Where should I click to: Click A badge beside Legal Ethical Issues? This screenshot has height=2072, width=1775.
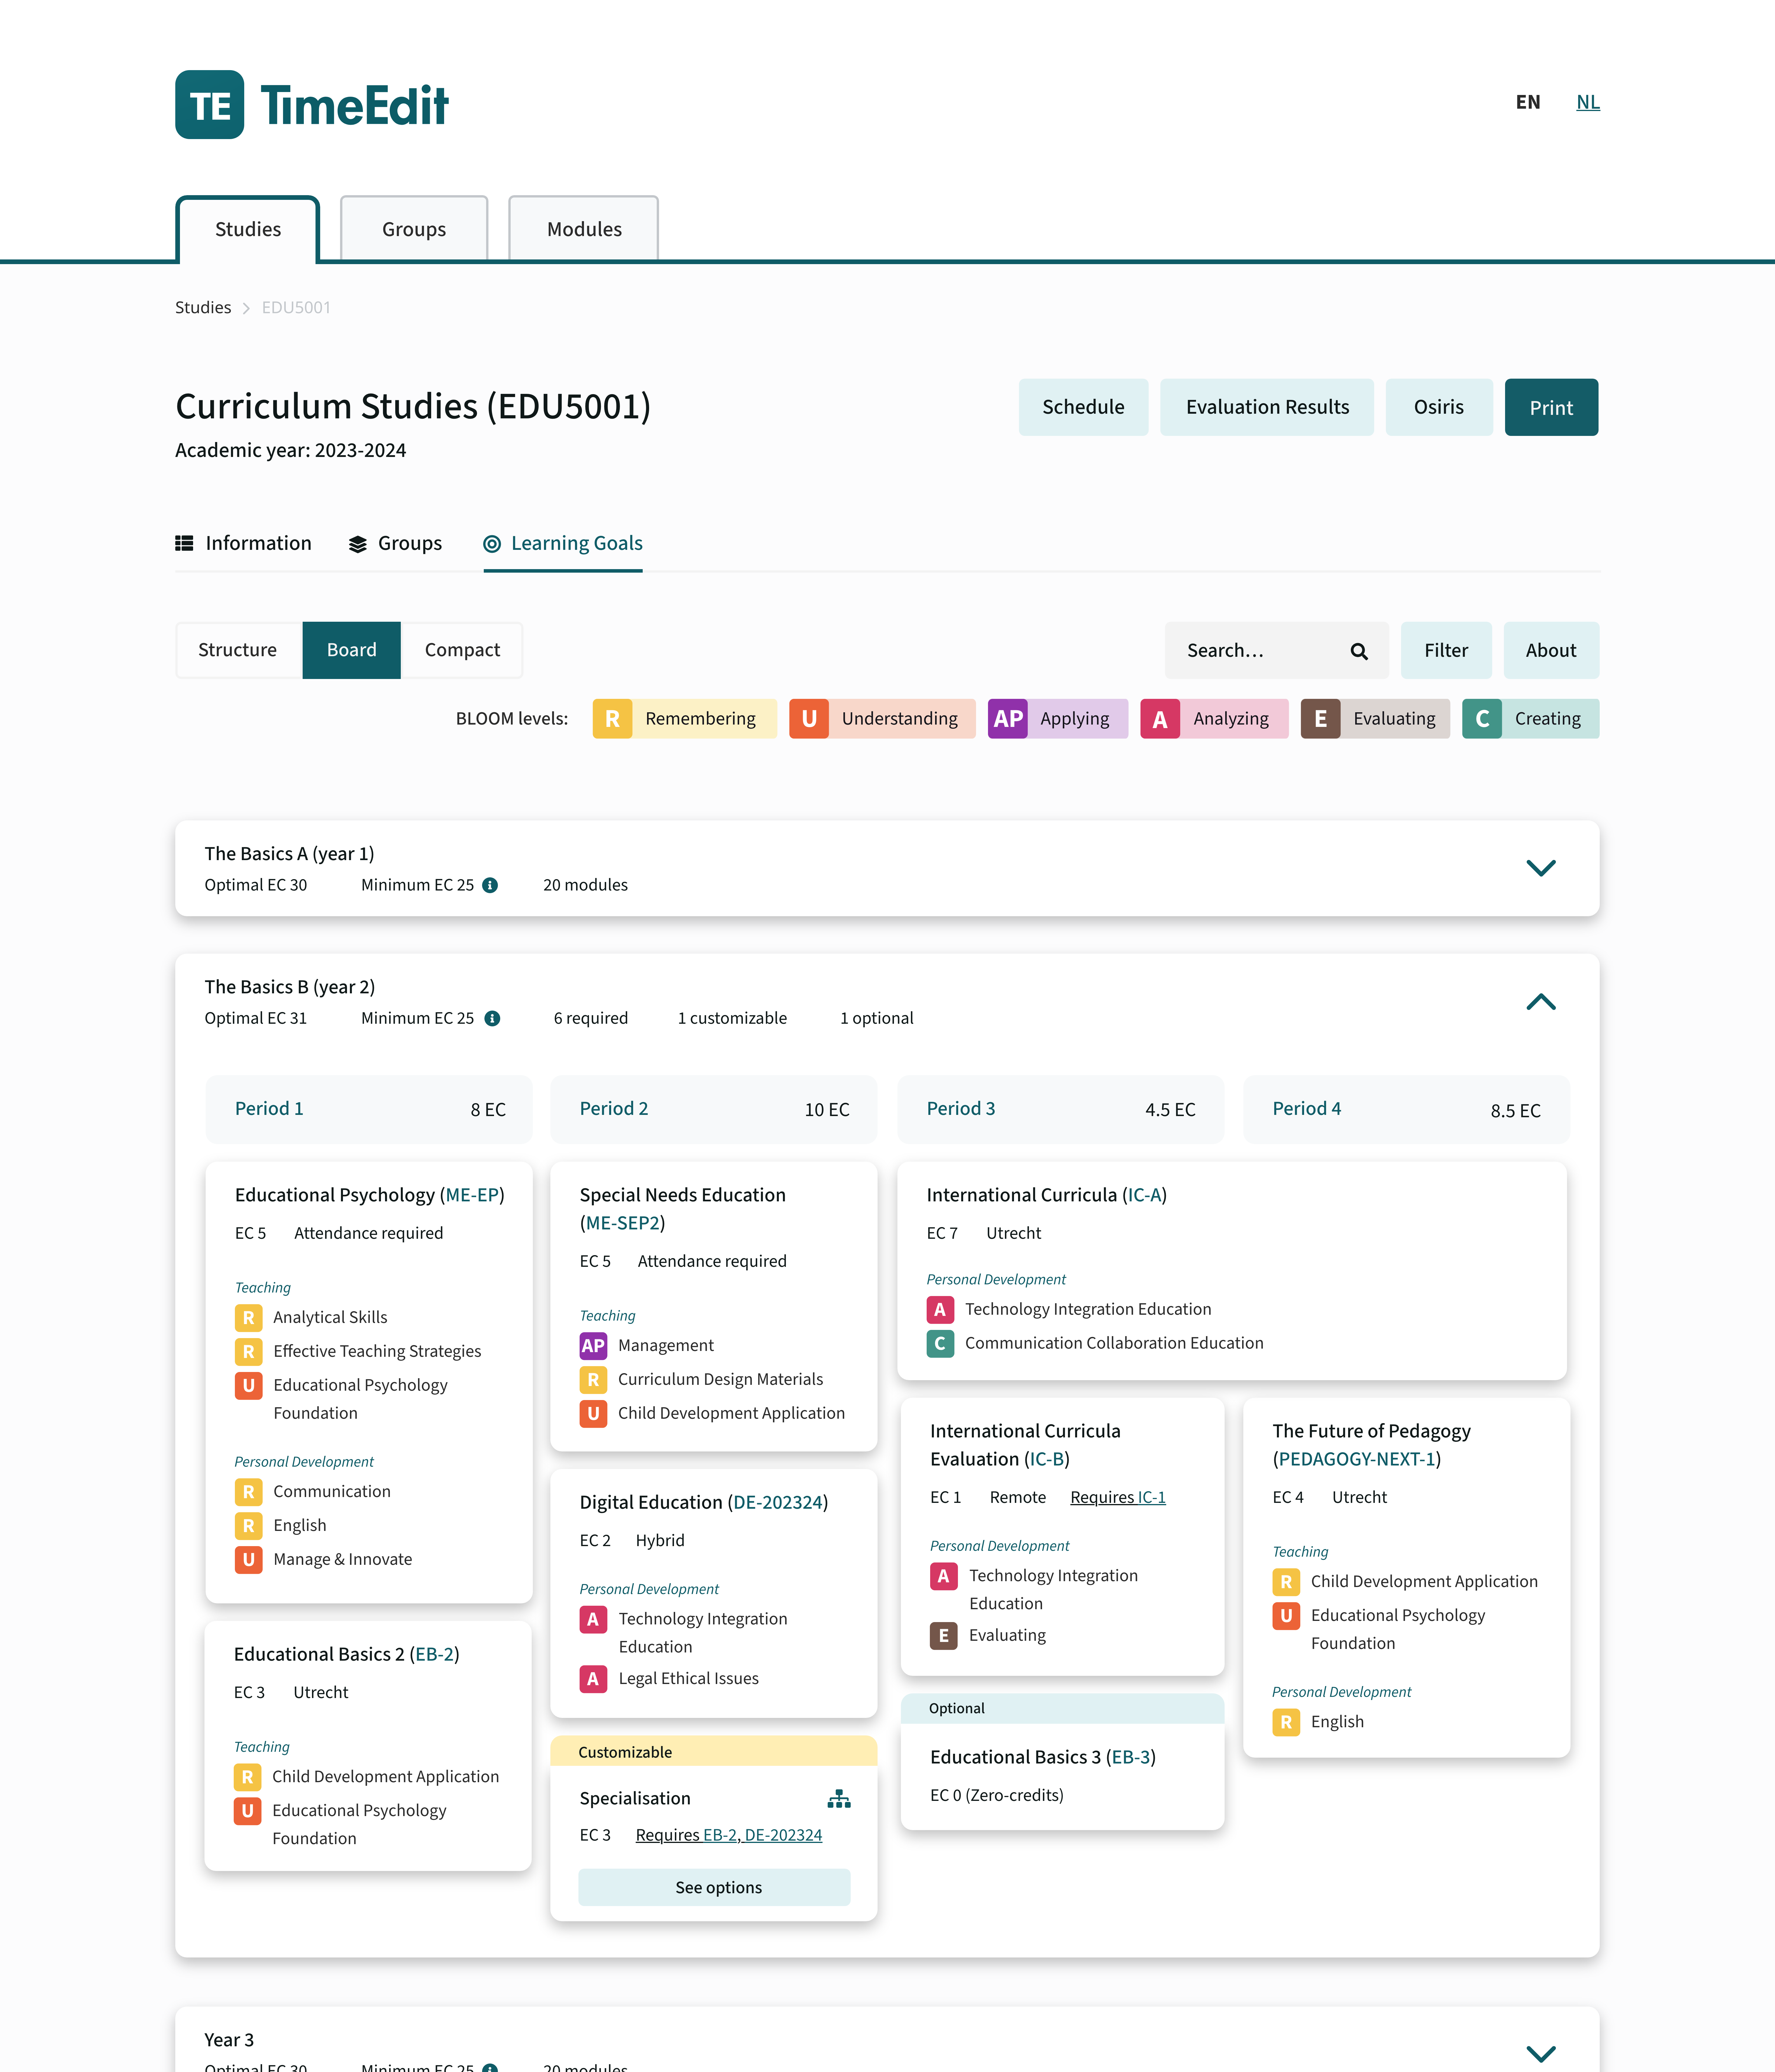tap(593, 1679)
